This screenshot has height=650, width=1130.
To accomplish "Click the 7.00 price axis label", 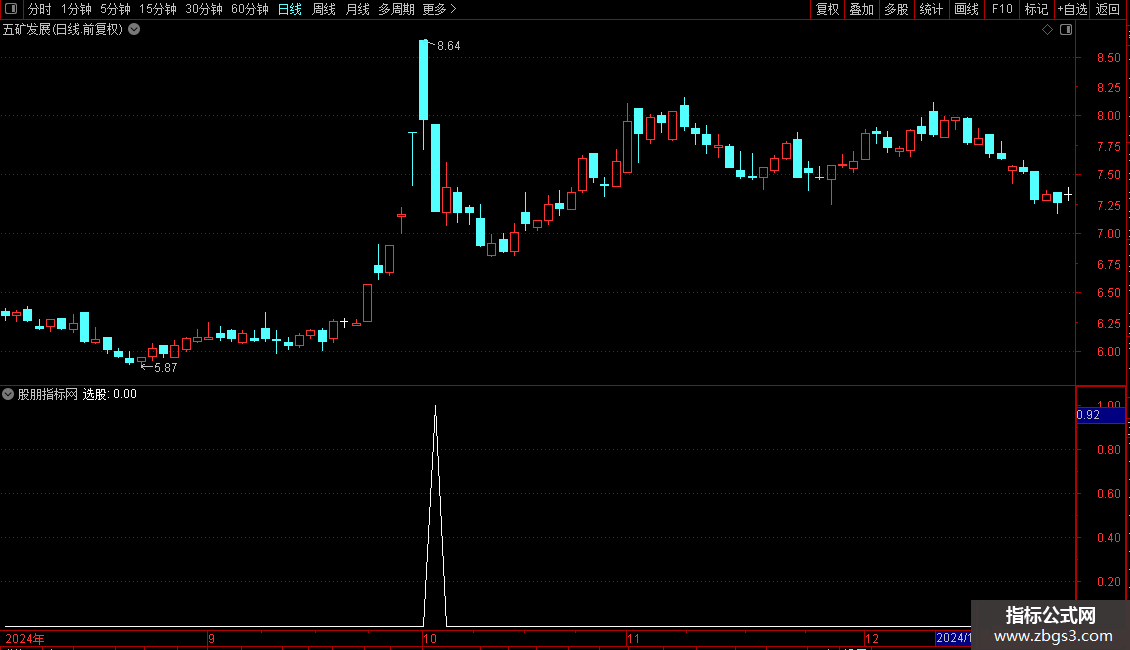I will (x=1108, y=233).
